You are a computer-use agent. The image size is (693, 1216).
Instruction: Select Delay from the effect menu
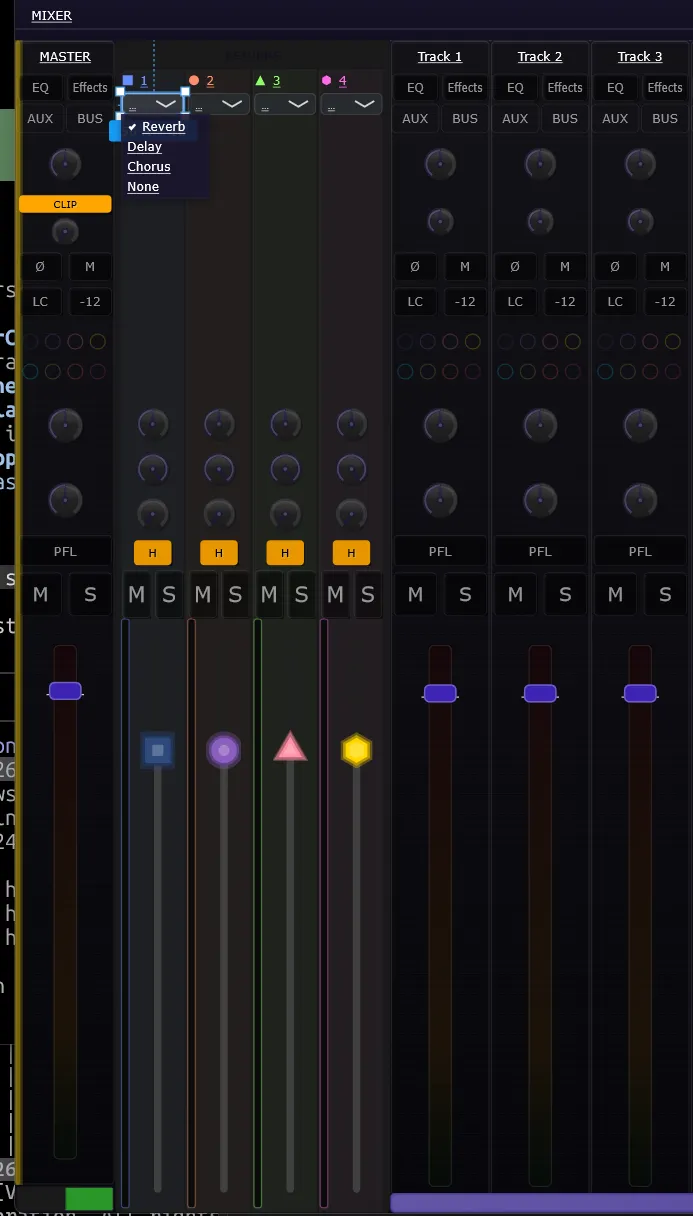click(145, 147)
